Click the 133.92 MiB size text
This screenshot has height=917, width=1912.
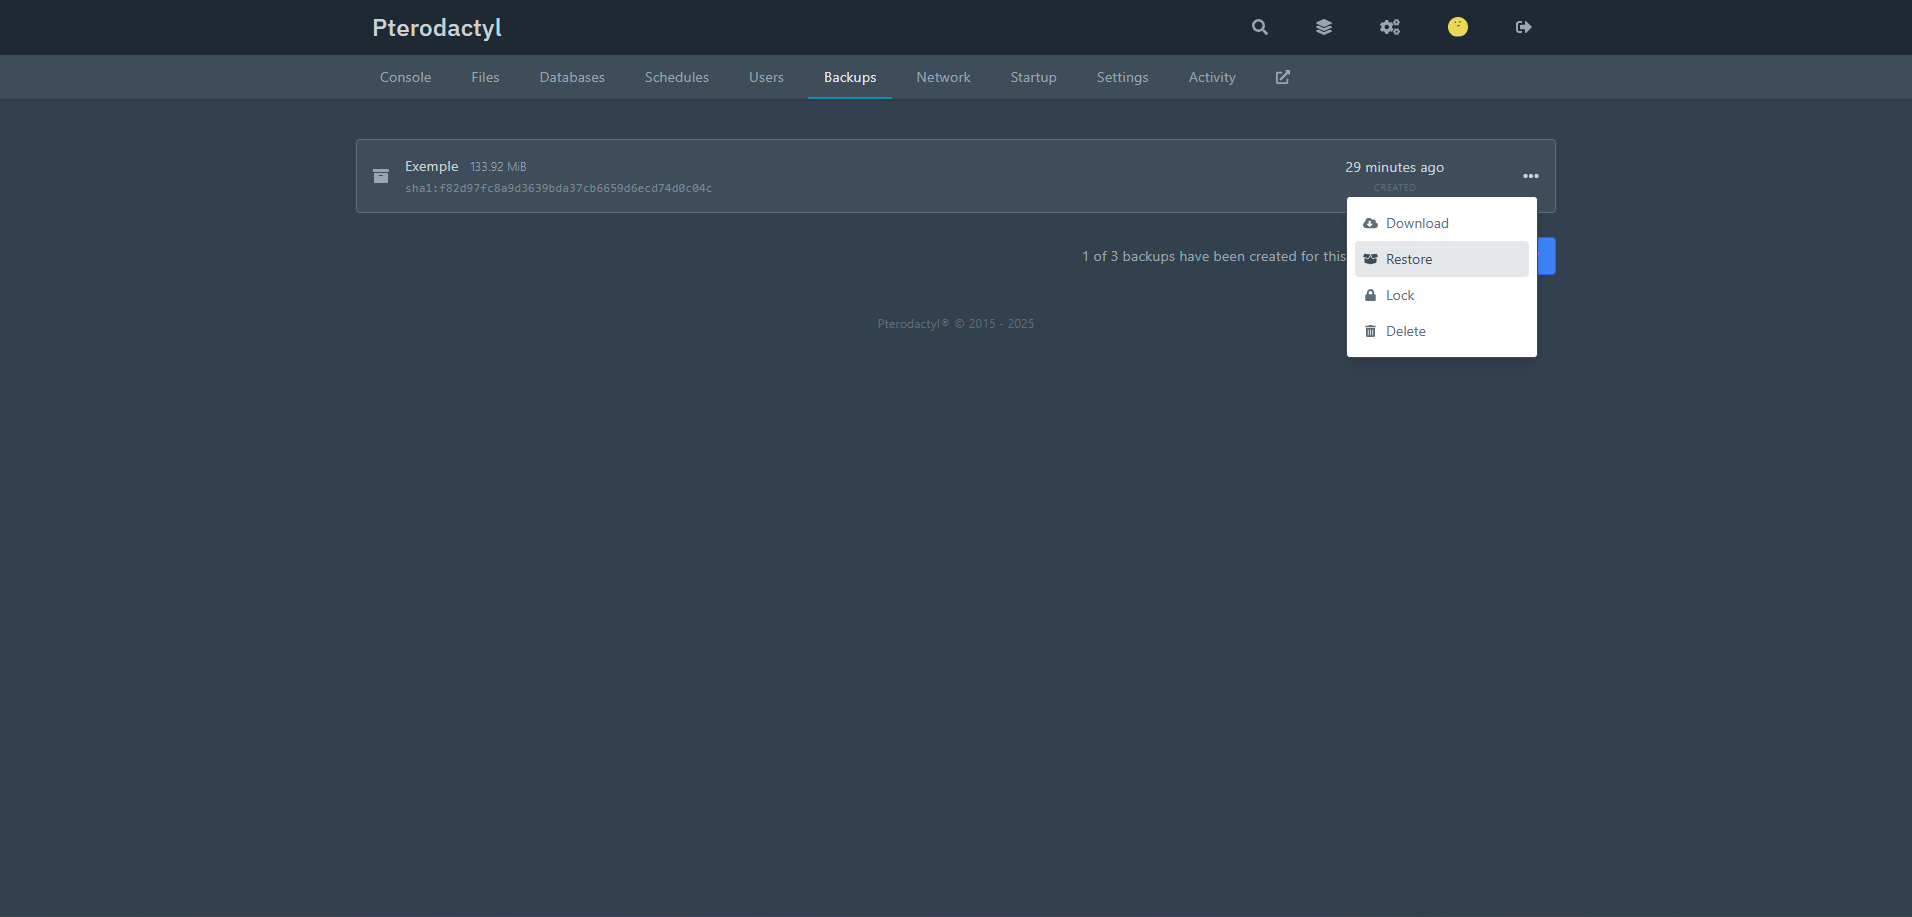tap(498, 167)
